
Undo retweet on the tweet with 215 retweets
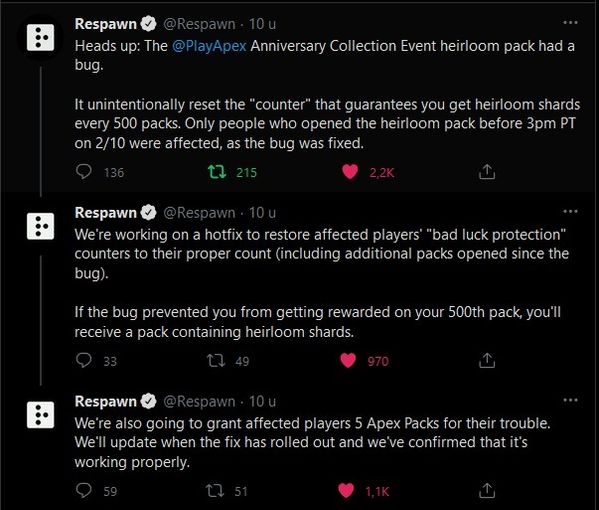pos(217,172)
